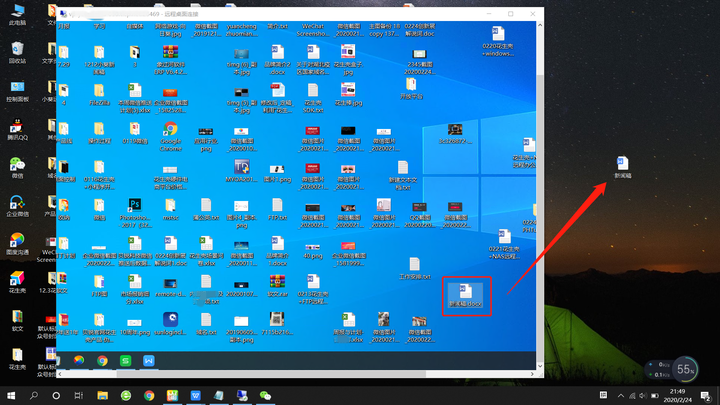
Task: Open 腾讯QQ desktop shortcut
Action: (17, 129)
